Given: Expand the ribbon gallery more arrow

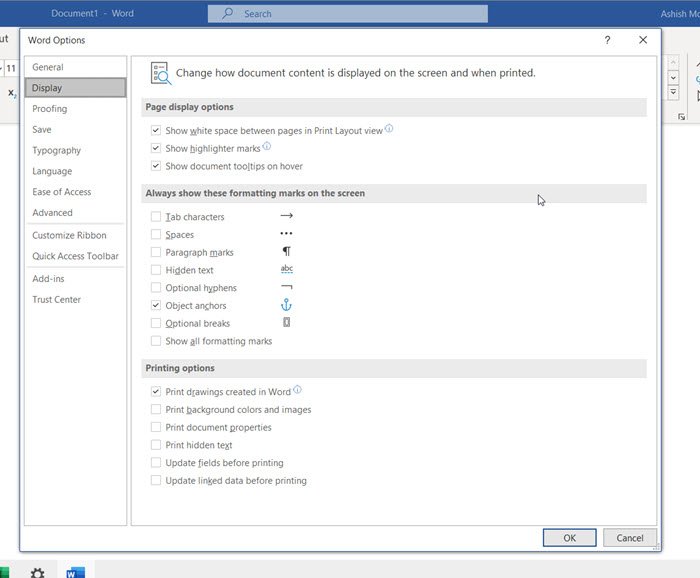Looking at the screenshot, I should click(x=672, y=93).
